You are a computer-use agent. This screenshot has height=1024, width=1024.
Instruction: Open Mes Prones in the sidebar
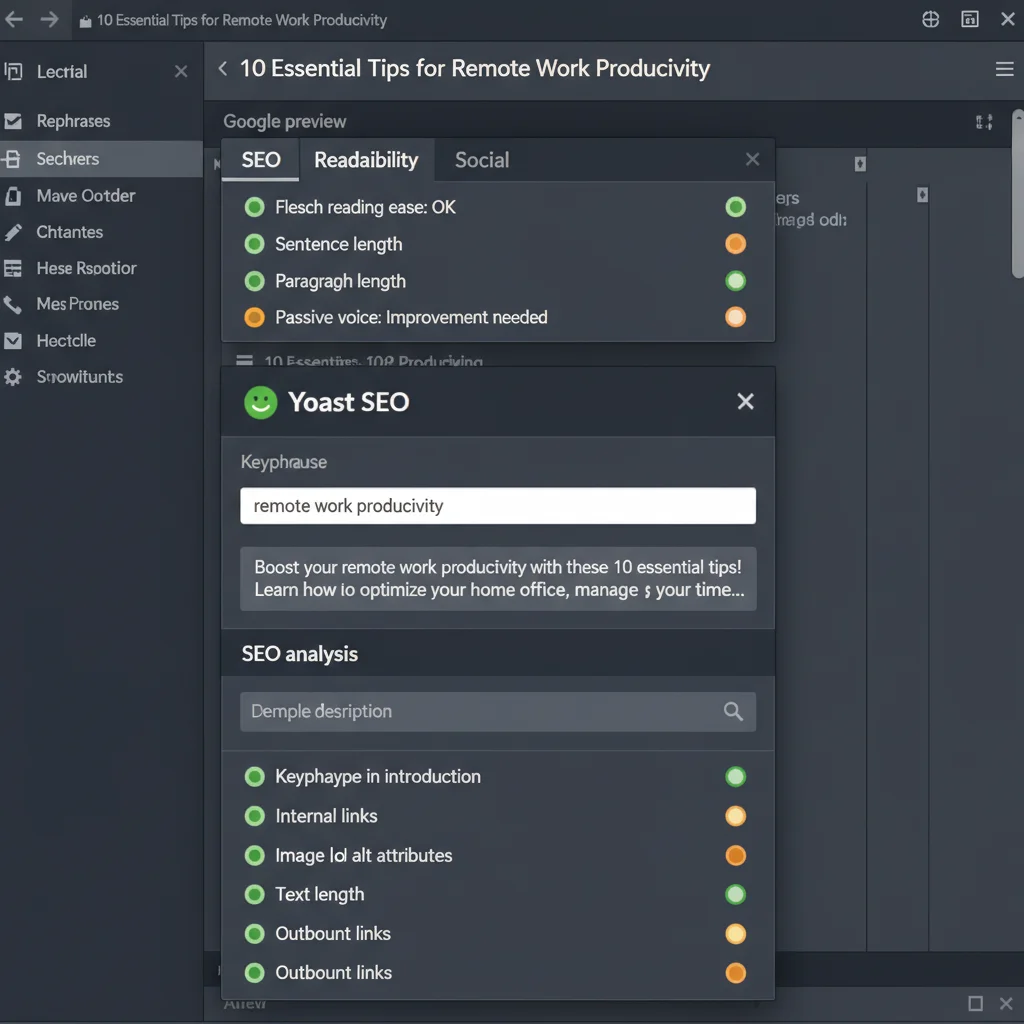(x=101, y=304)
